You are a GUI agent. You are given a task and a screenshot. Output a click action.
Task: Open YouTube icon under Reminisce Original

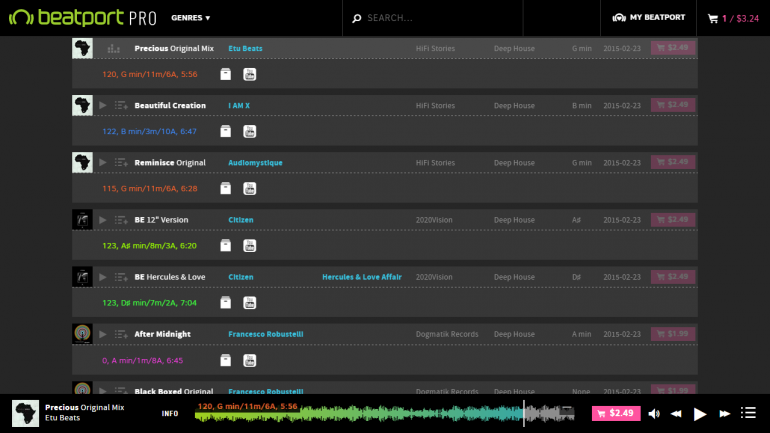pos(249,189)
